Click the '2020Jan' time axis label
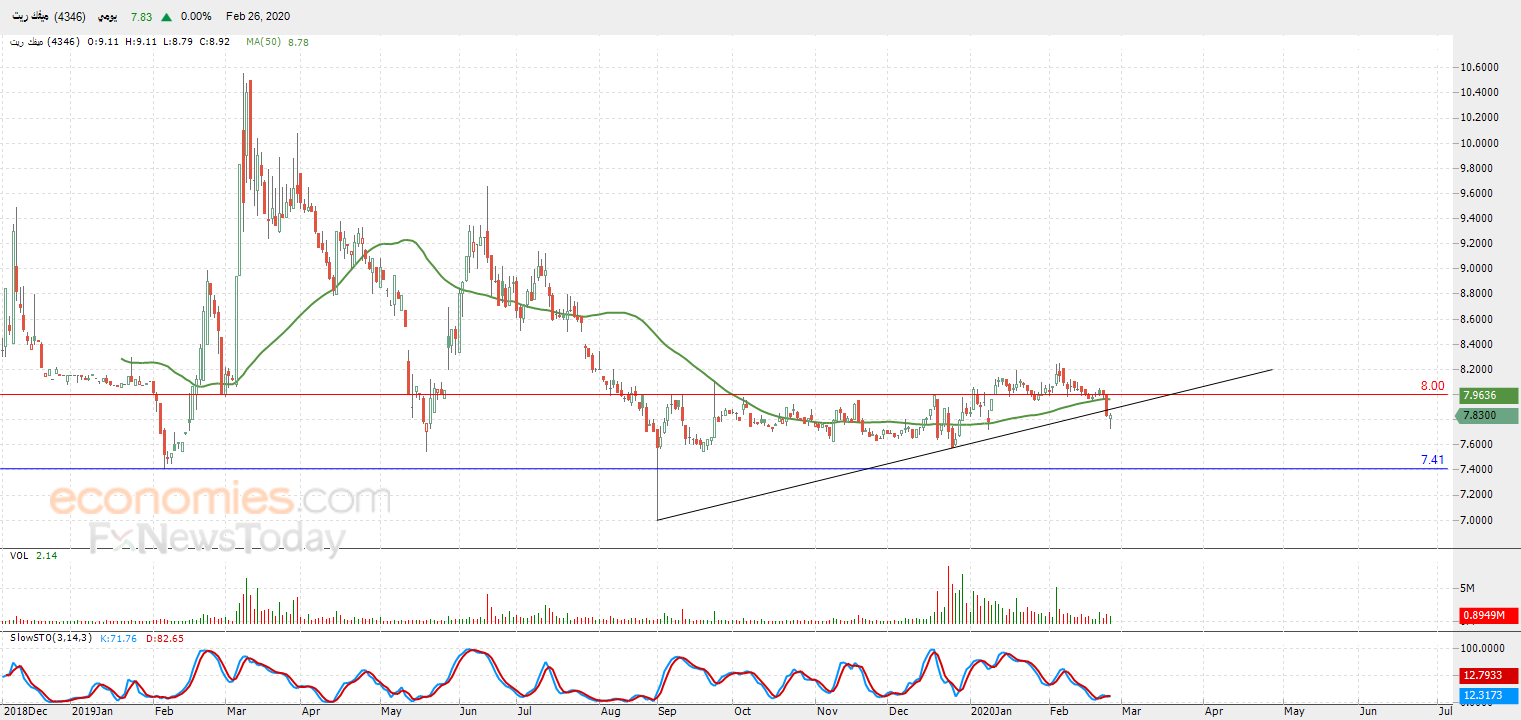This screenshot has width=1521, height=720. 989,712
